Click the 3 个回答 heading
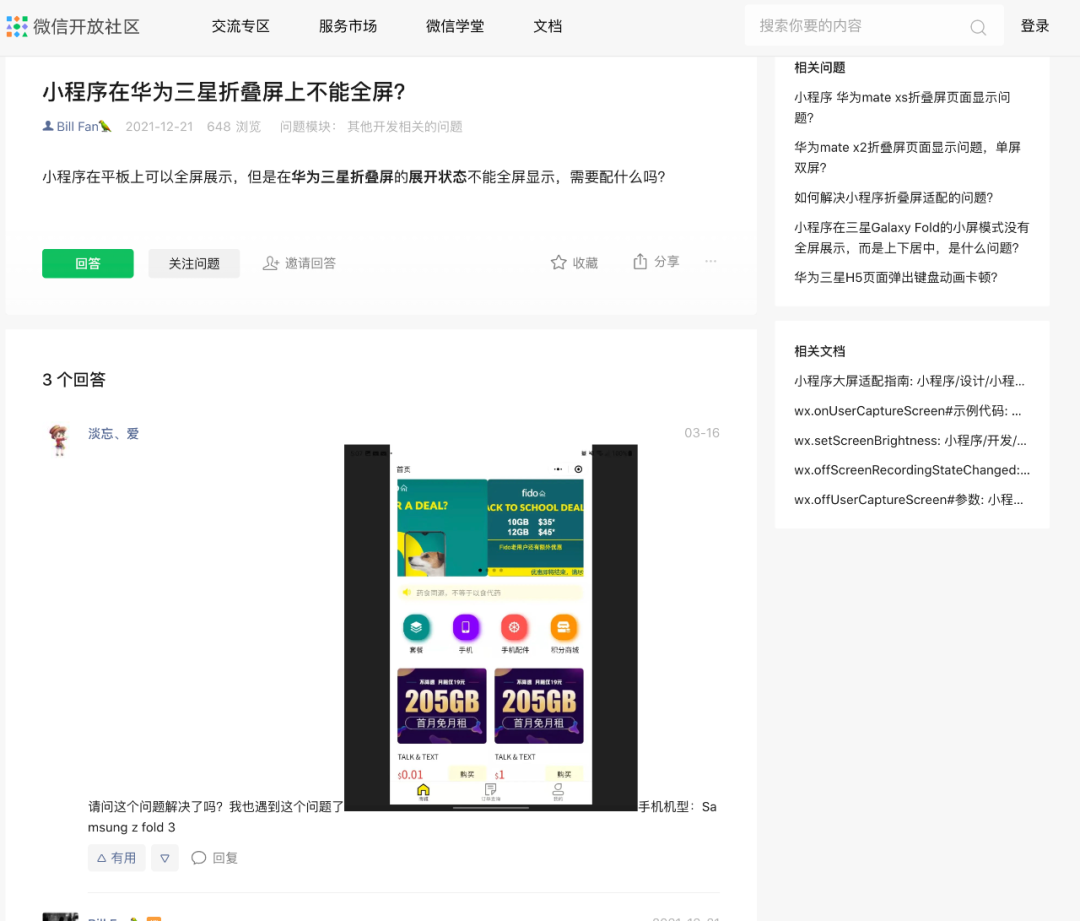 coord(74,380)
